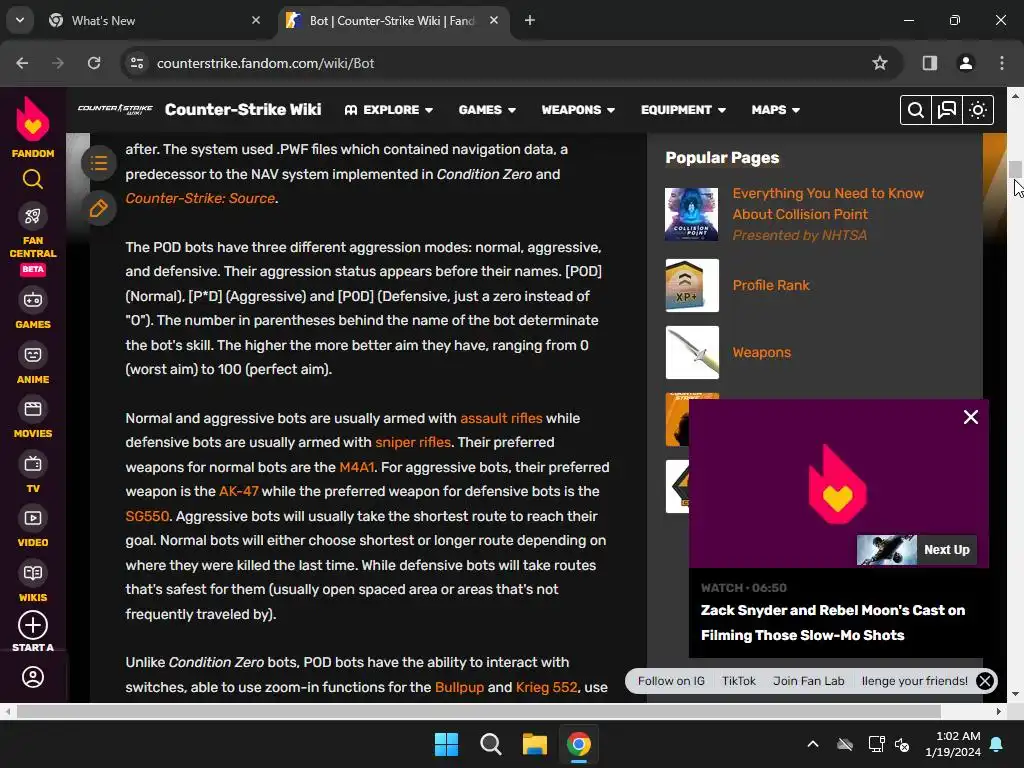The width and height of the screenshot is (1024, 768).
Task: Close the video player popup
Action: [970, 417]
